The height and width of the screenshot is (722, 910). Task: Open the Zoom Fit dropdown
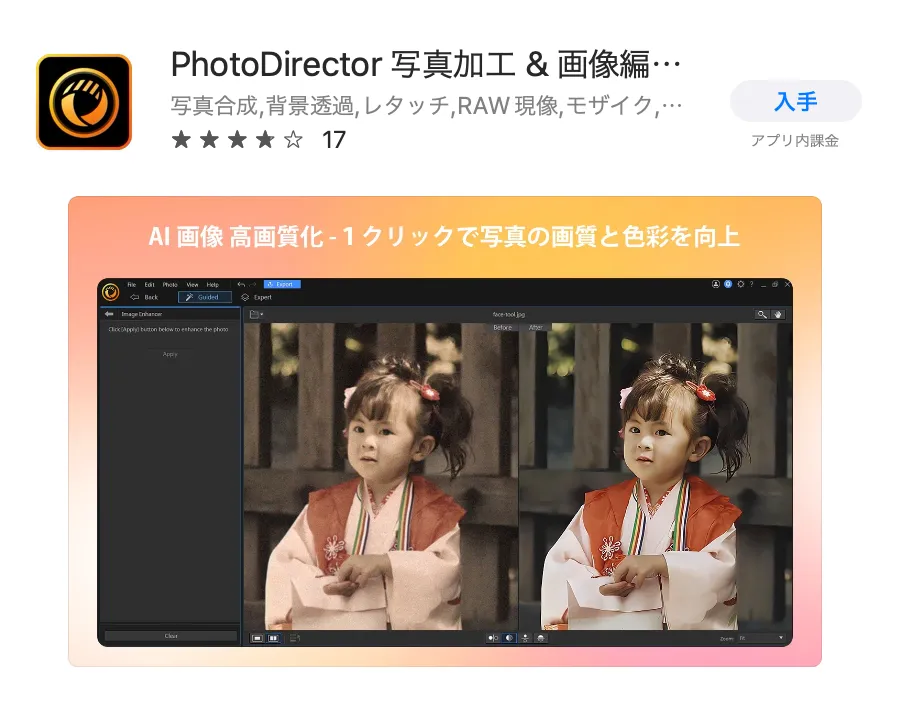point(761,638)
